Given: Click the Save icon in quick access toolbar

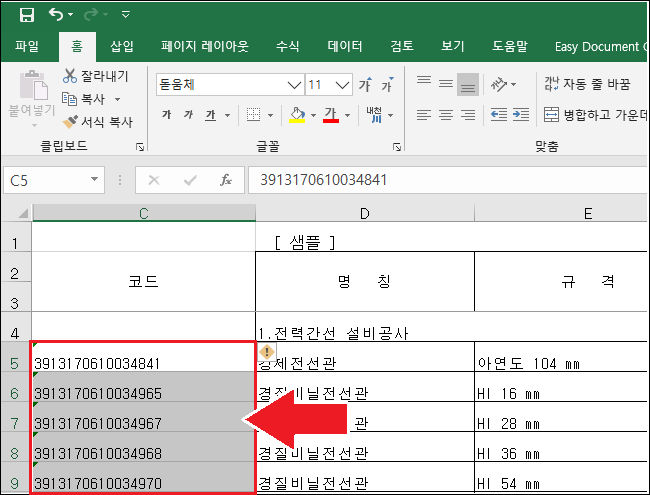Looking at the screenshot, I should pyautogui.click(x=27, y=15).
